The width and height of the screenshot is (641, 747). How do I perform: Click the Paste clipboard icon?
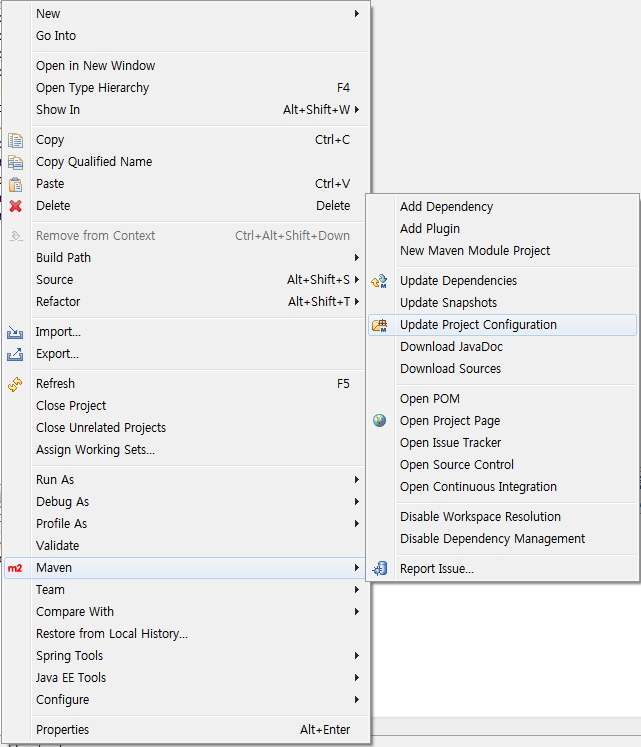pos(15,184)
